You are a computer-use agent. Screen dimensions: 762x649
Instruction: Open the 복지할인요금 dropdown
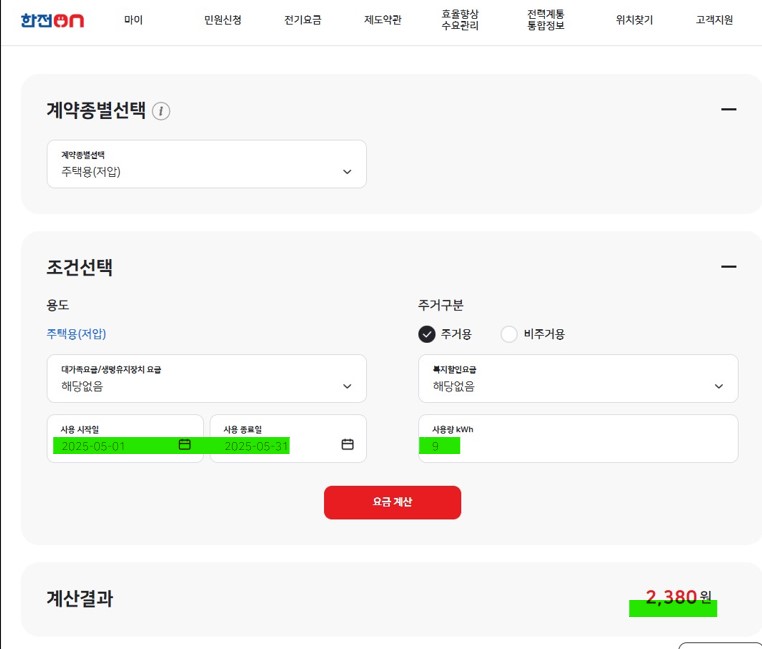(x=578, y=379)
